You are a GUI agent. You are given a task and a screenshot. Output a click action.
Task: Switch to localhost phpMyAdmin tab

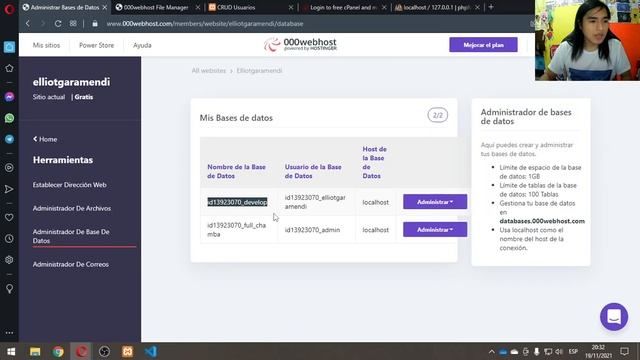(436, 7)
